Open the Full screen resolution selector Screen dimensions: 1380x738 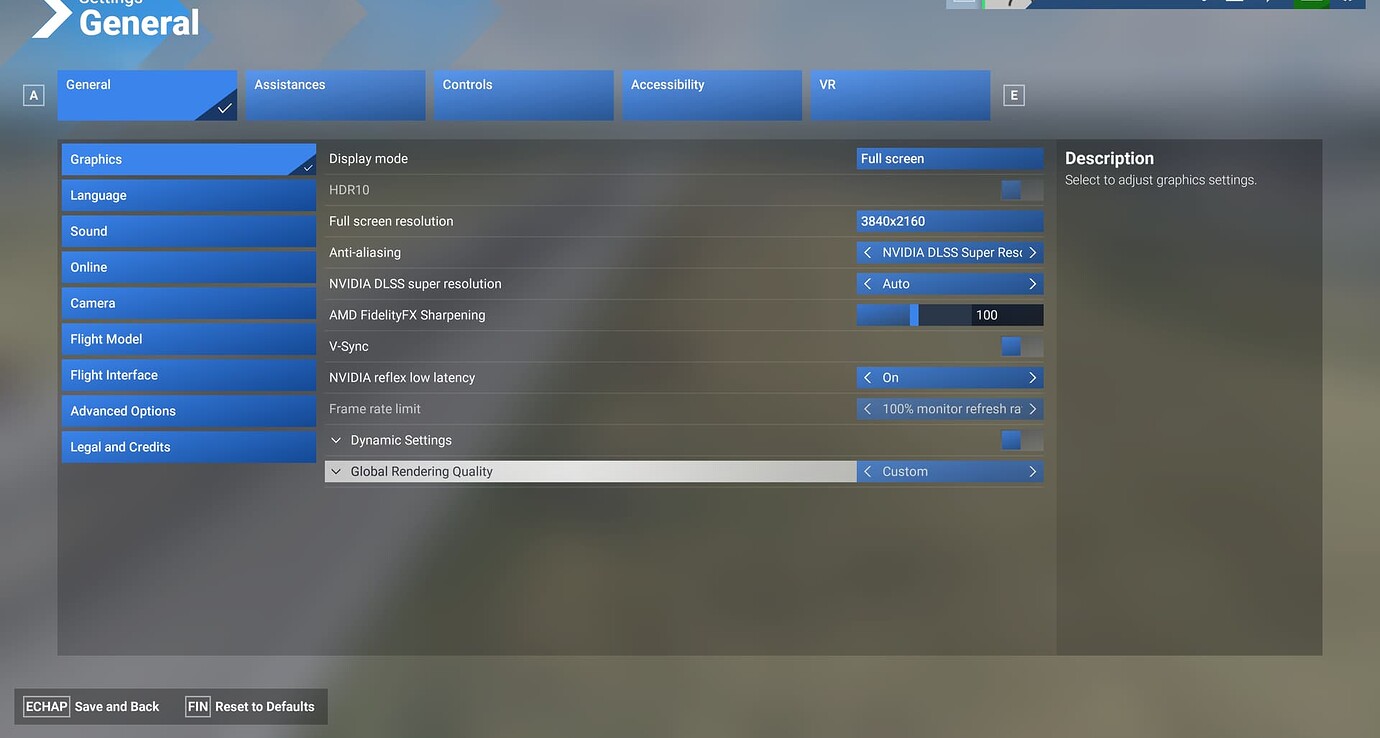(949, 220)
